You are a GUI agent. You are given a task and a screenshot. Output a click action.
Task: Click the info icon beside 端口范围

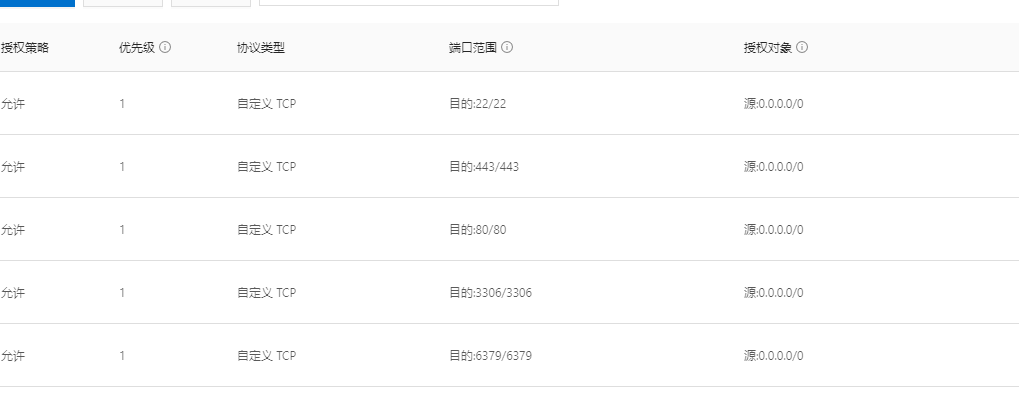point(507,47)
